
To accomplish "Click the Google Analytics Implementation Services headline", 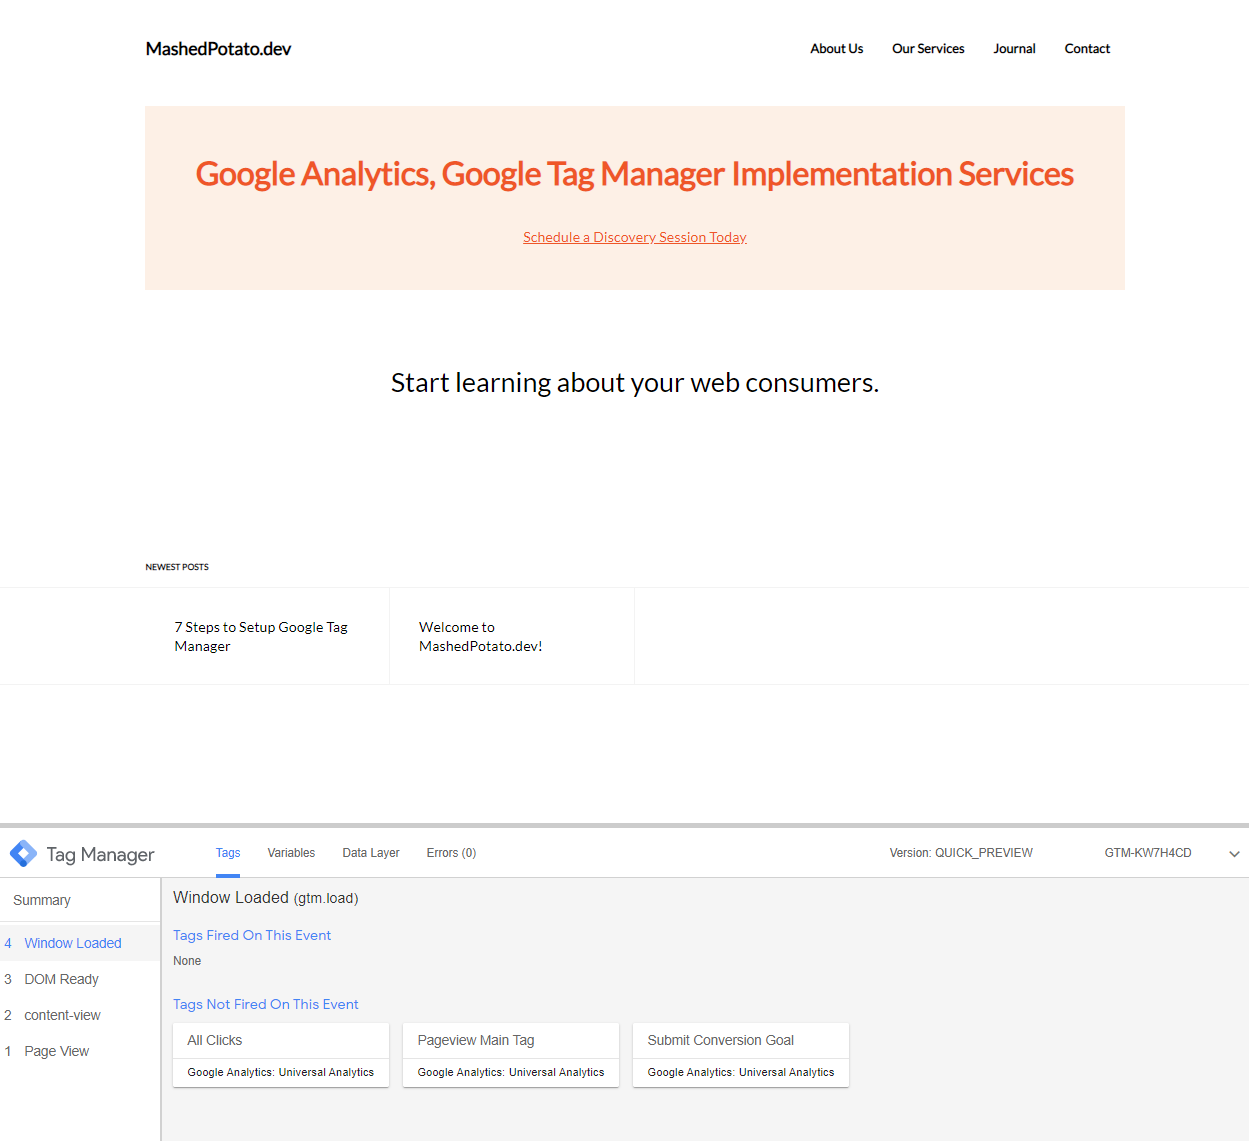I will click(x=635, y=174).
